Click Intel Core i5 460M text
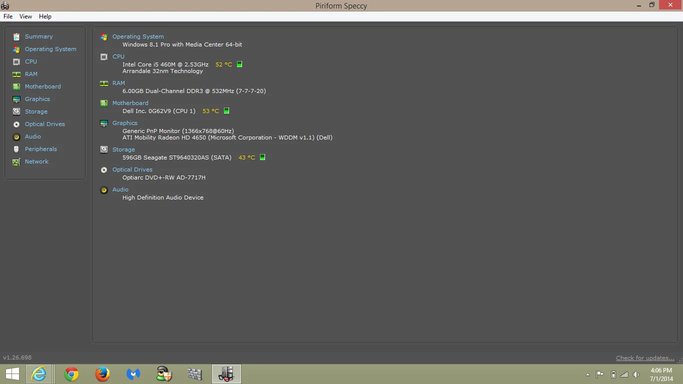The height and width of the screenshot is (384, 683). [x=166, y=64]
